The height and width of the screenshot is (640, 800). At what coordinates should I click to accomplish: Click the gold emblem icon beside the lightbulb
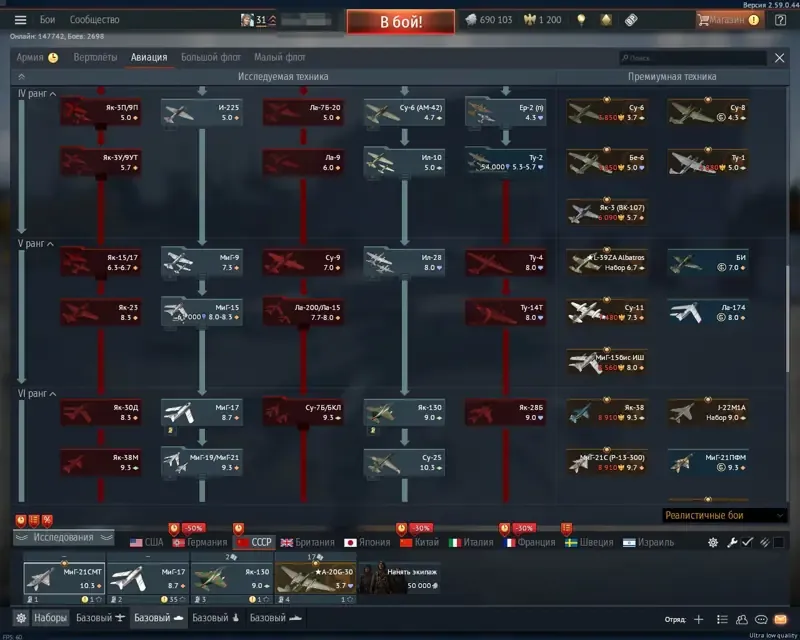[x=606, y=20]
